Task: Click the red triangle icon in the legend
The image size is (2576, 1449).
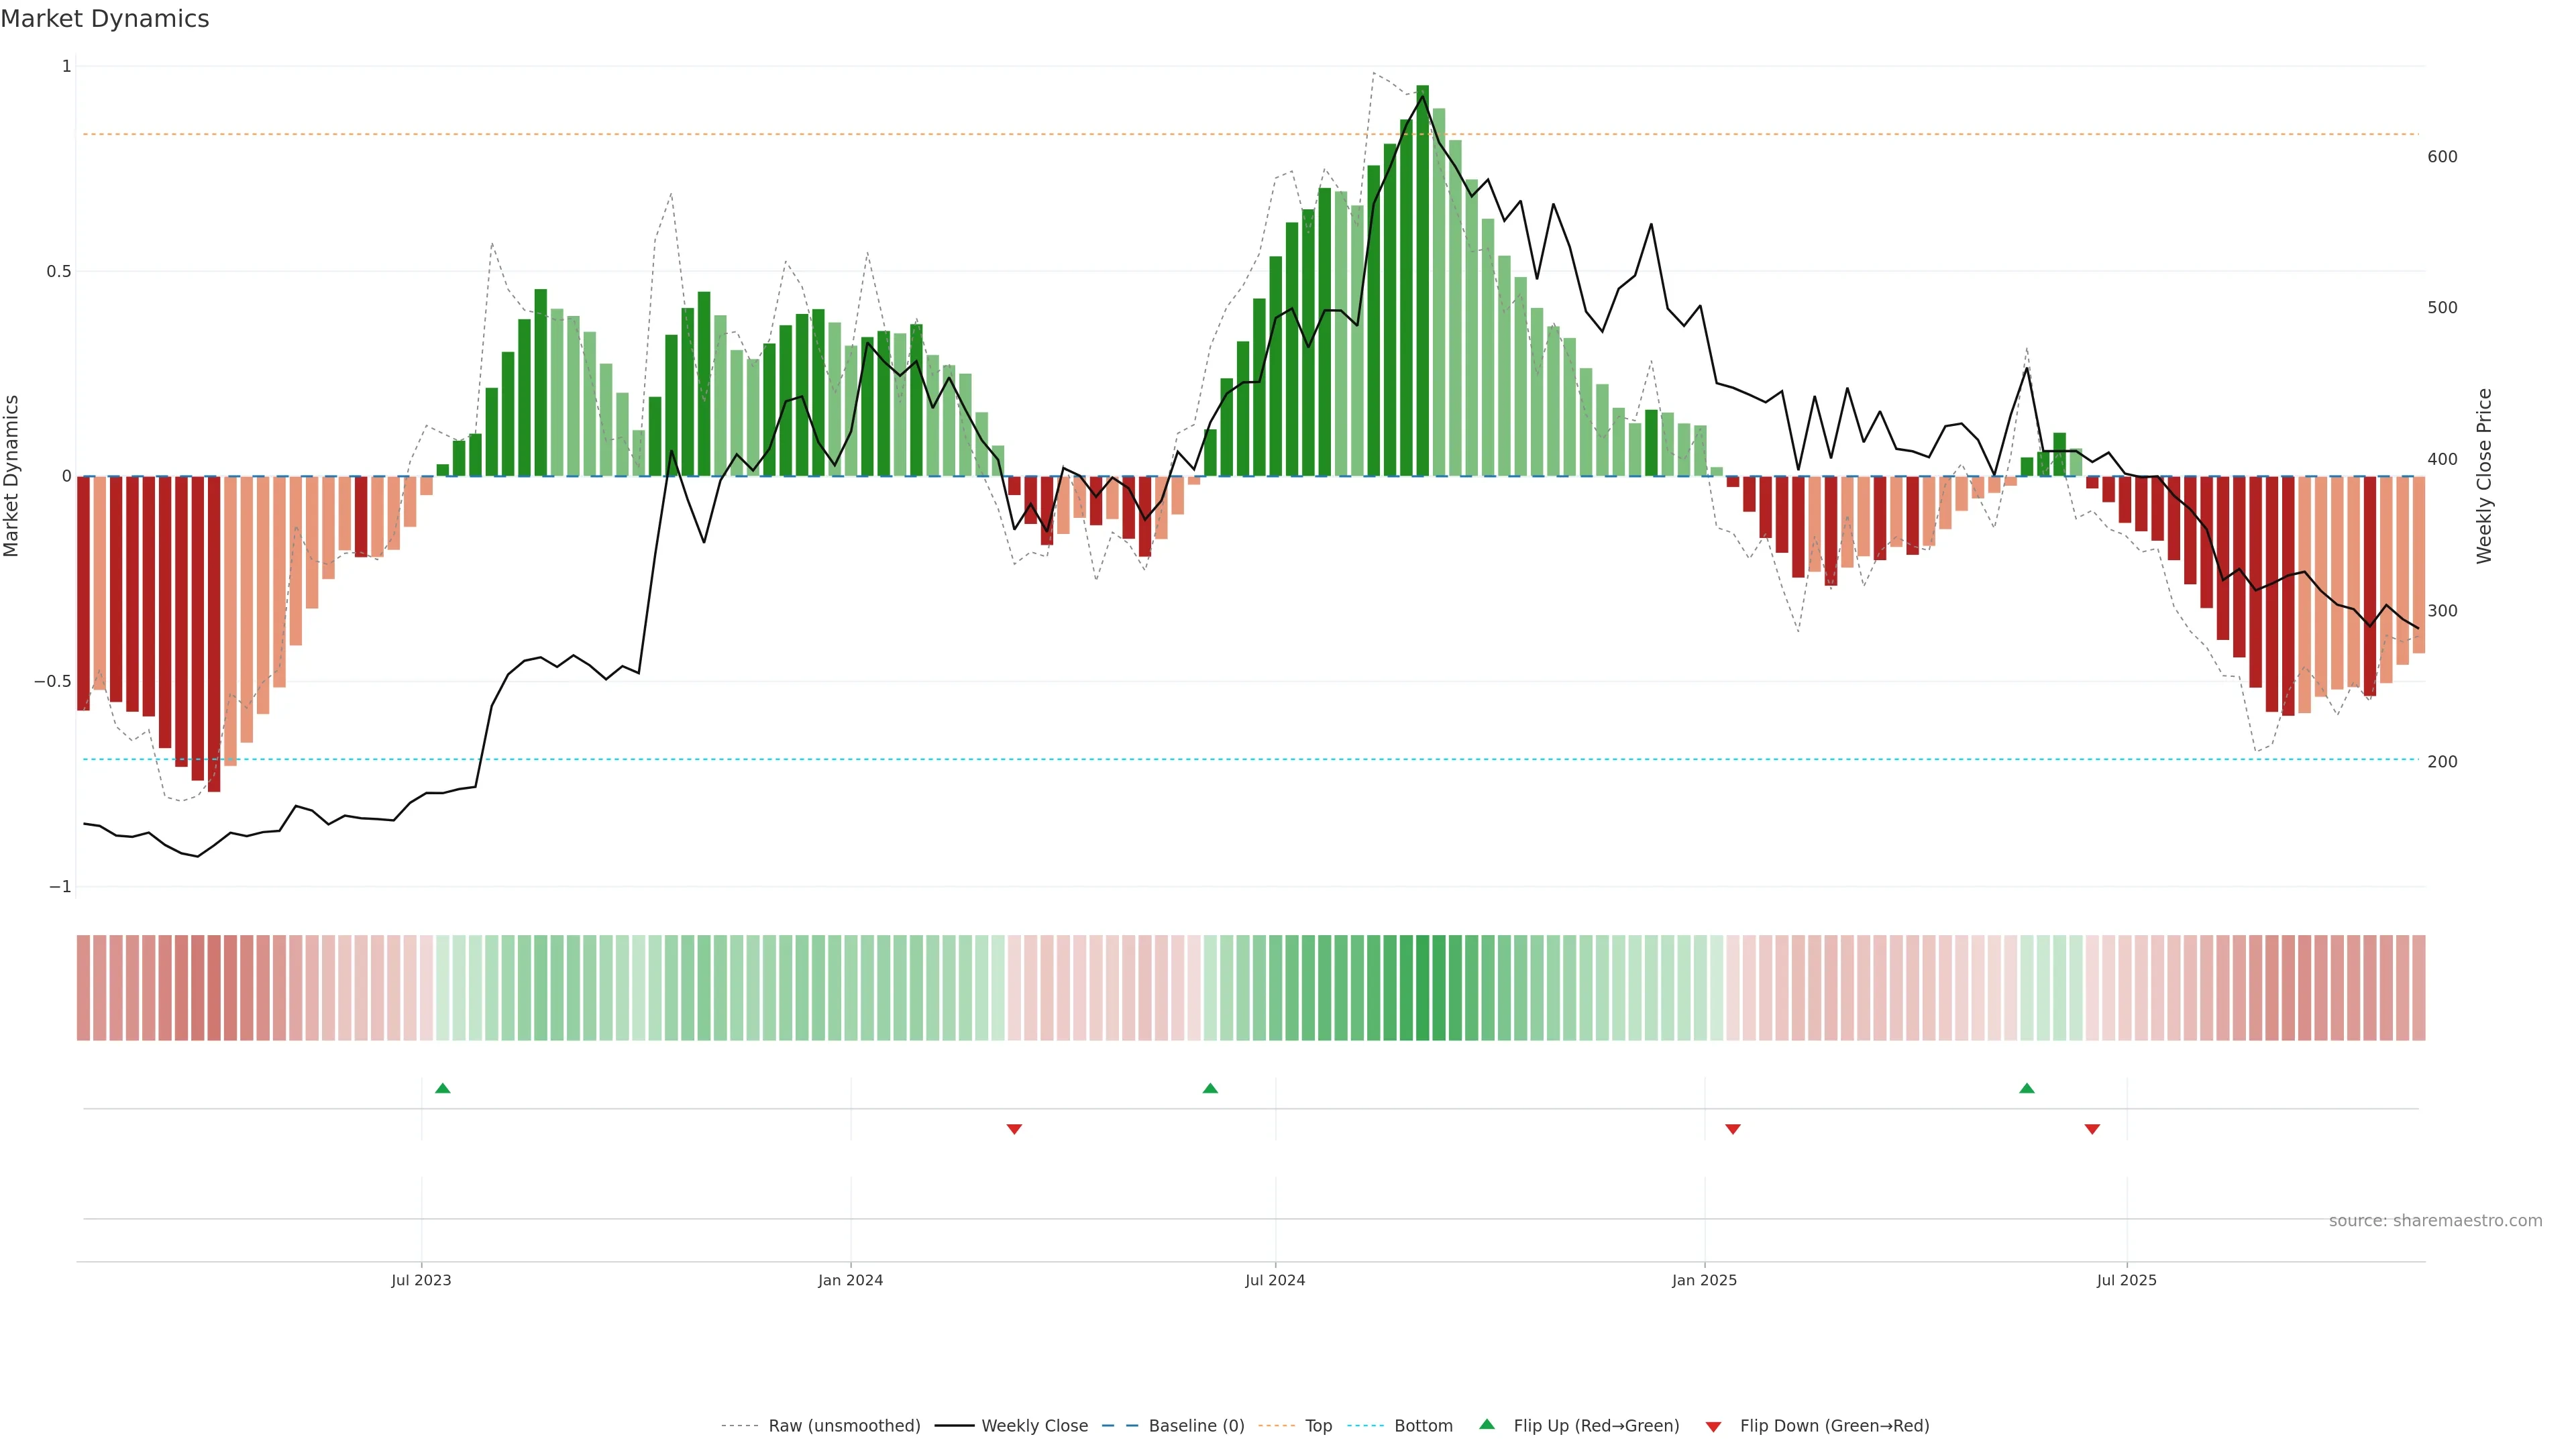Action: 1713,1426
